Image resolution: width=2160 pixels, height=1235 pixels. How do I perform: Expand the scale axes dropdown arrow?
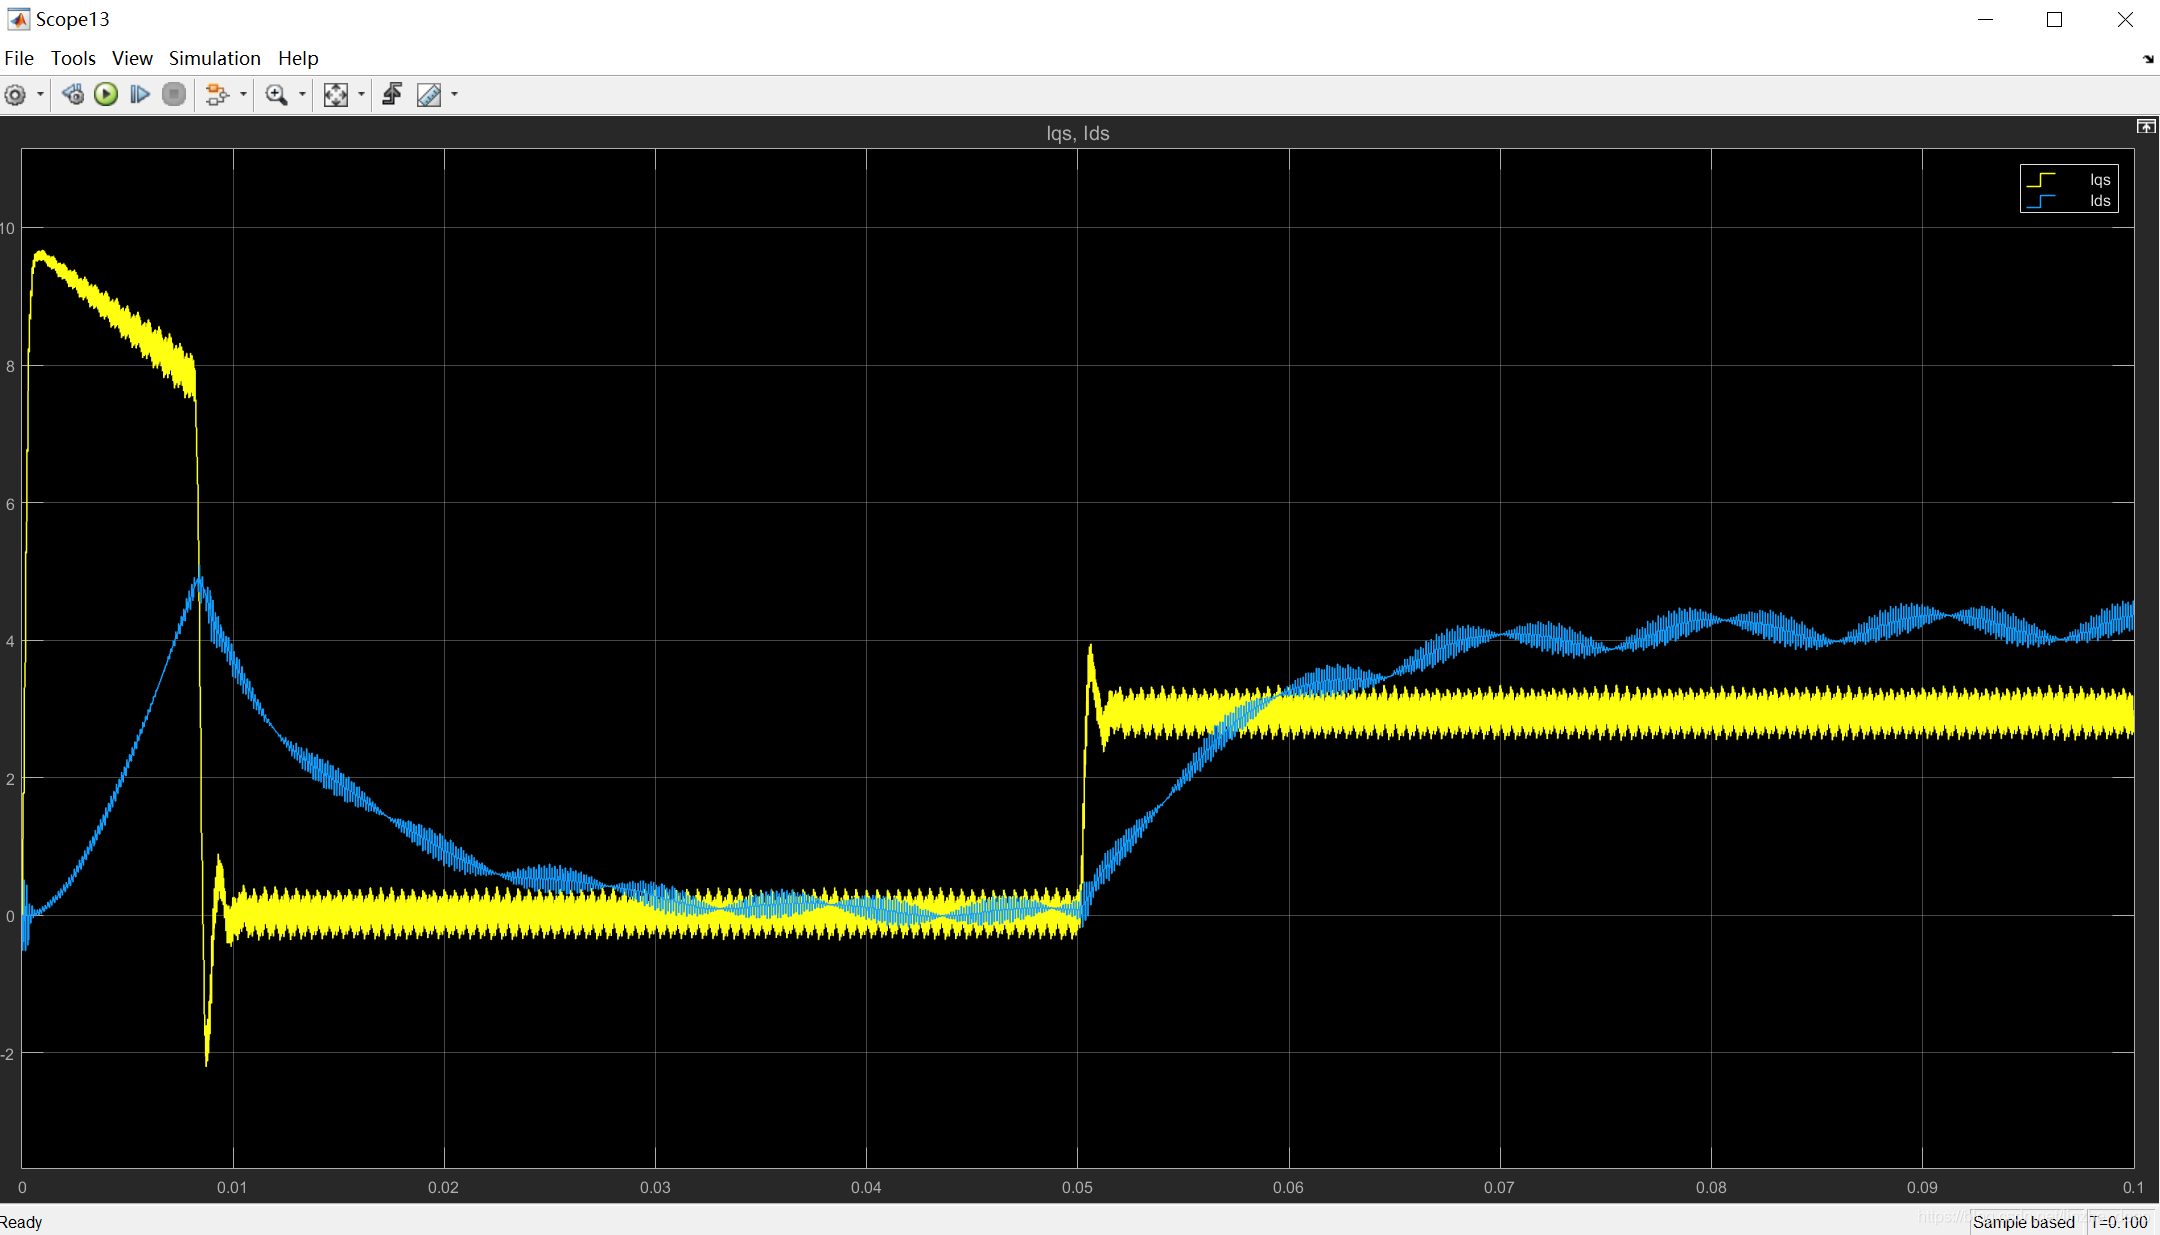(x=361, y=95)
